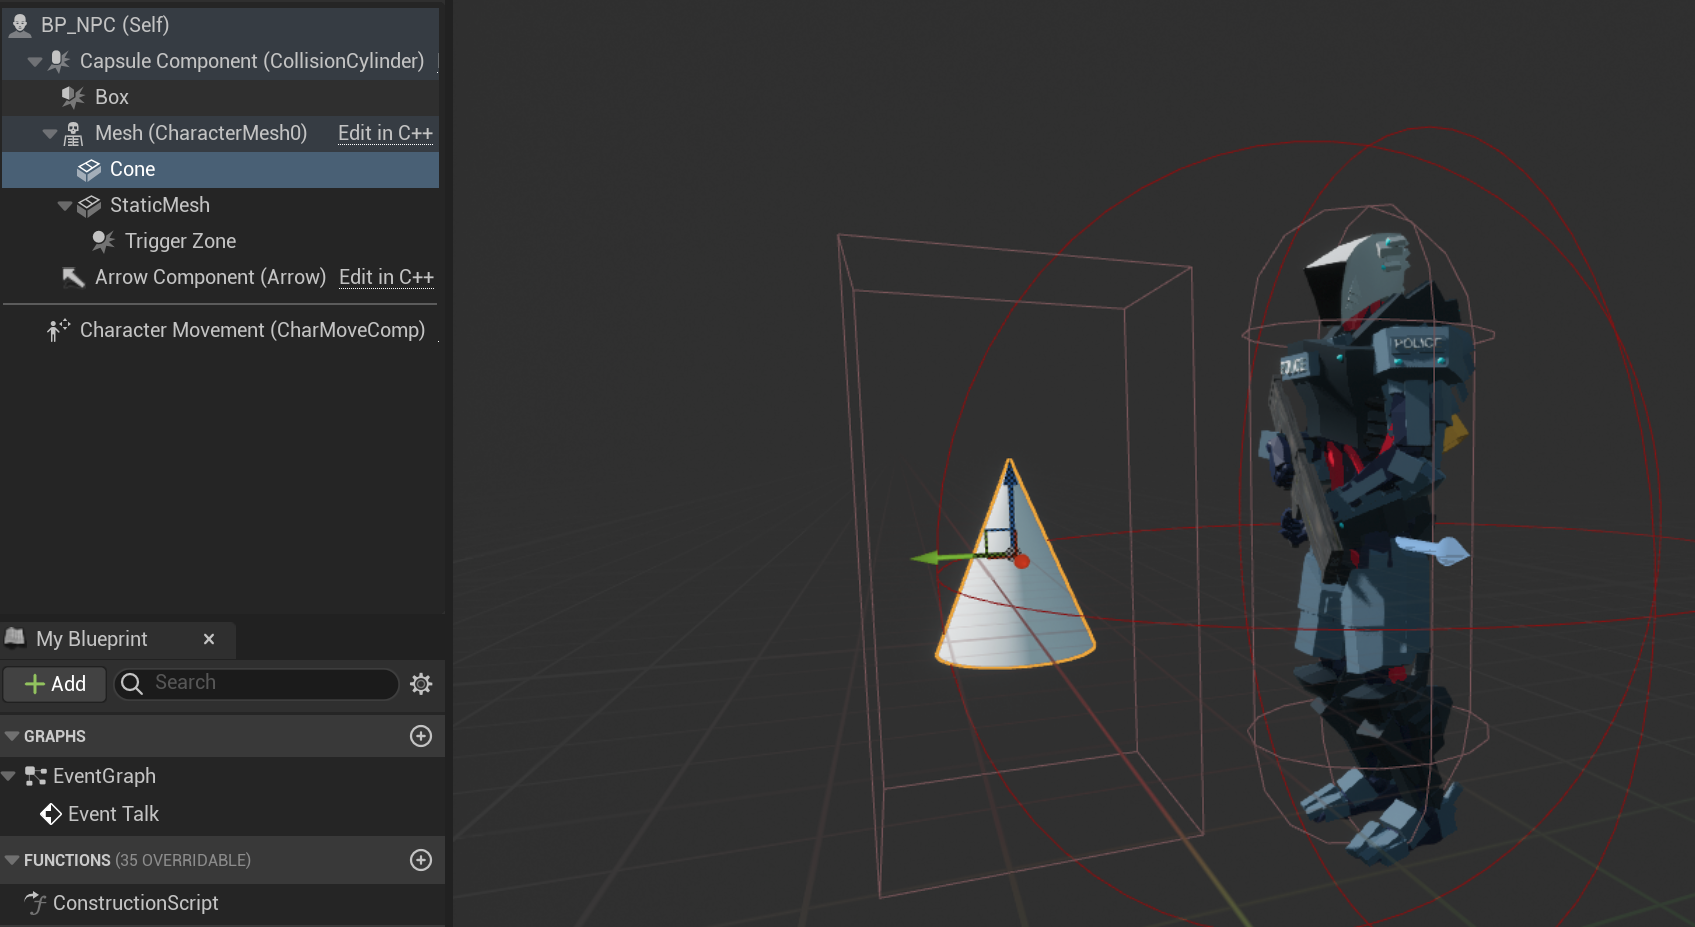Collapse the EventGraph entry
This screenshot has height=927, width=1695.
tap(9, 776)
